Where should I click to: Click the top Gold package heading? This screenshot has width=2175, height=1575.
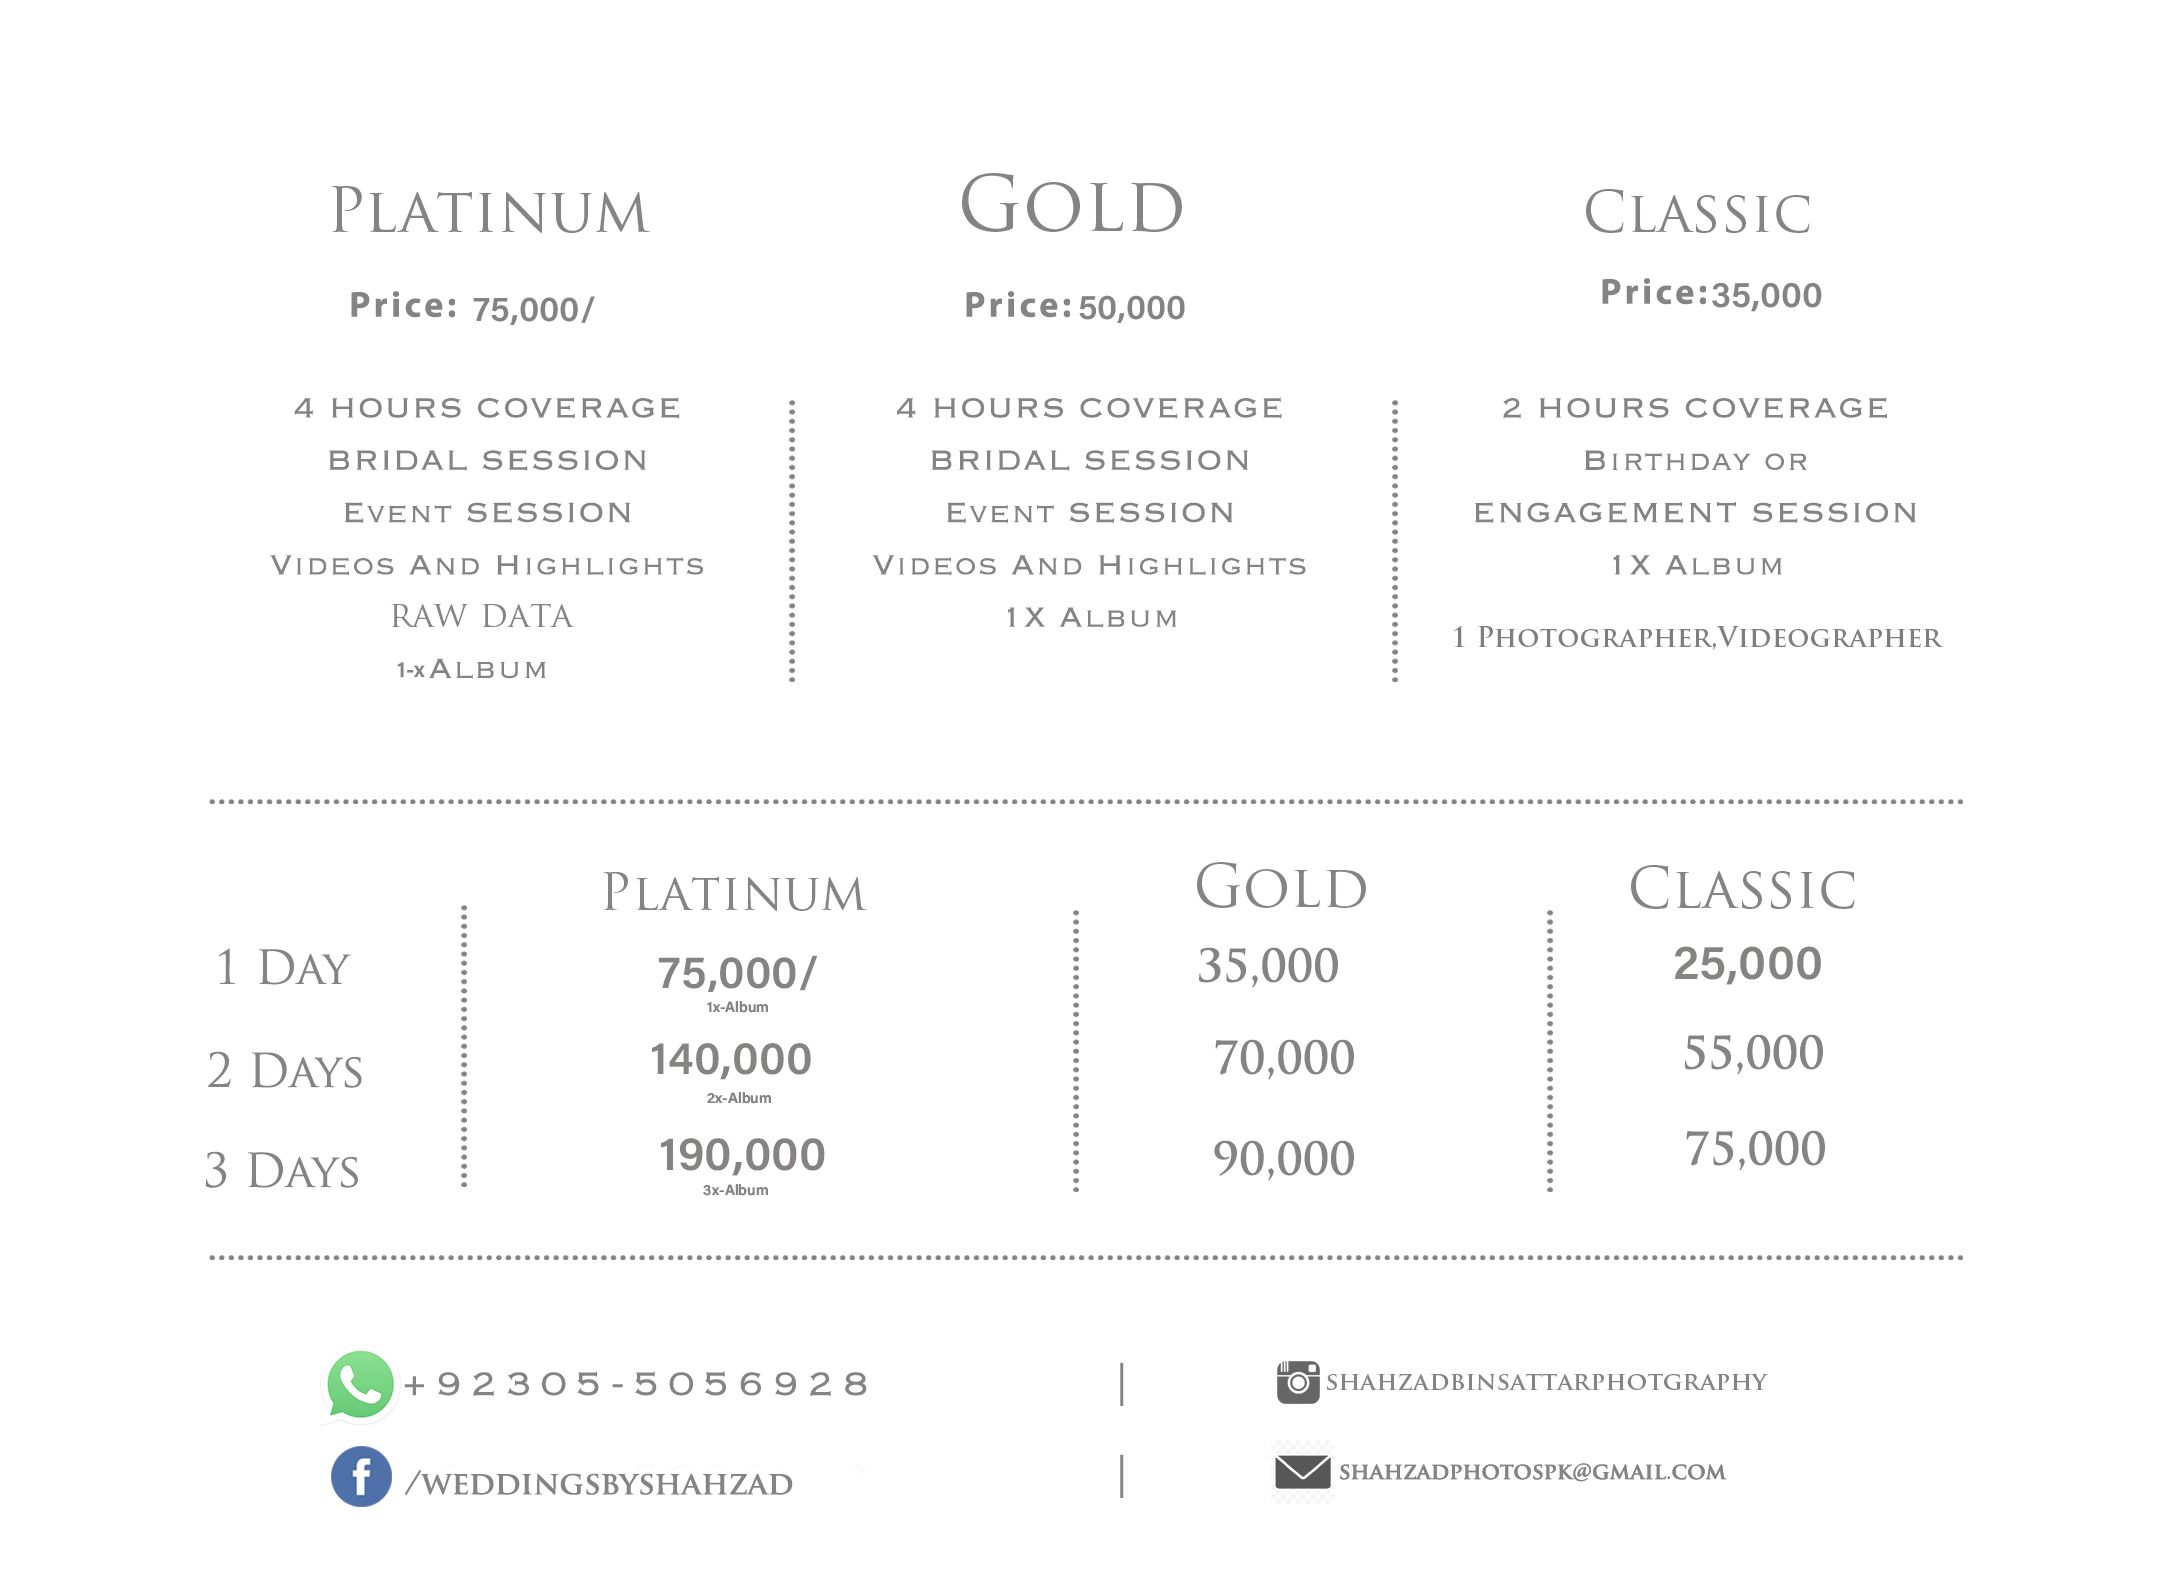1072,205
